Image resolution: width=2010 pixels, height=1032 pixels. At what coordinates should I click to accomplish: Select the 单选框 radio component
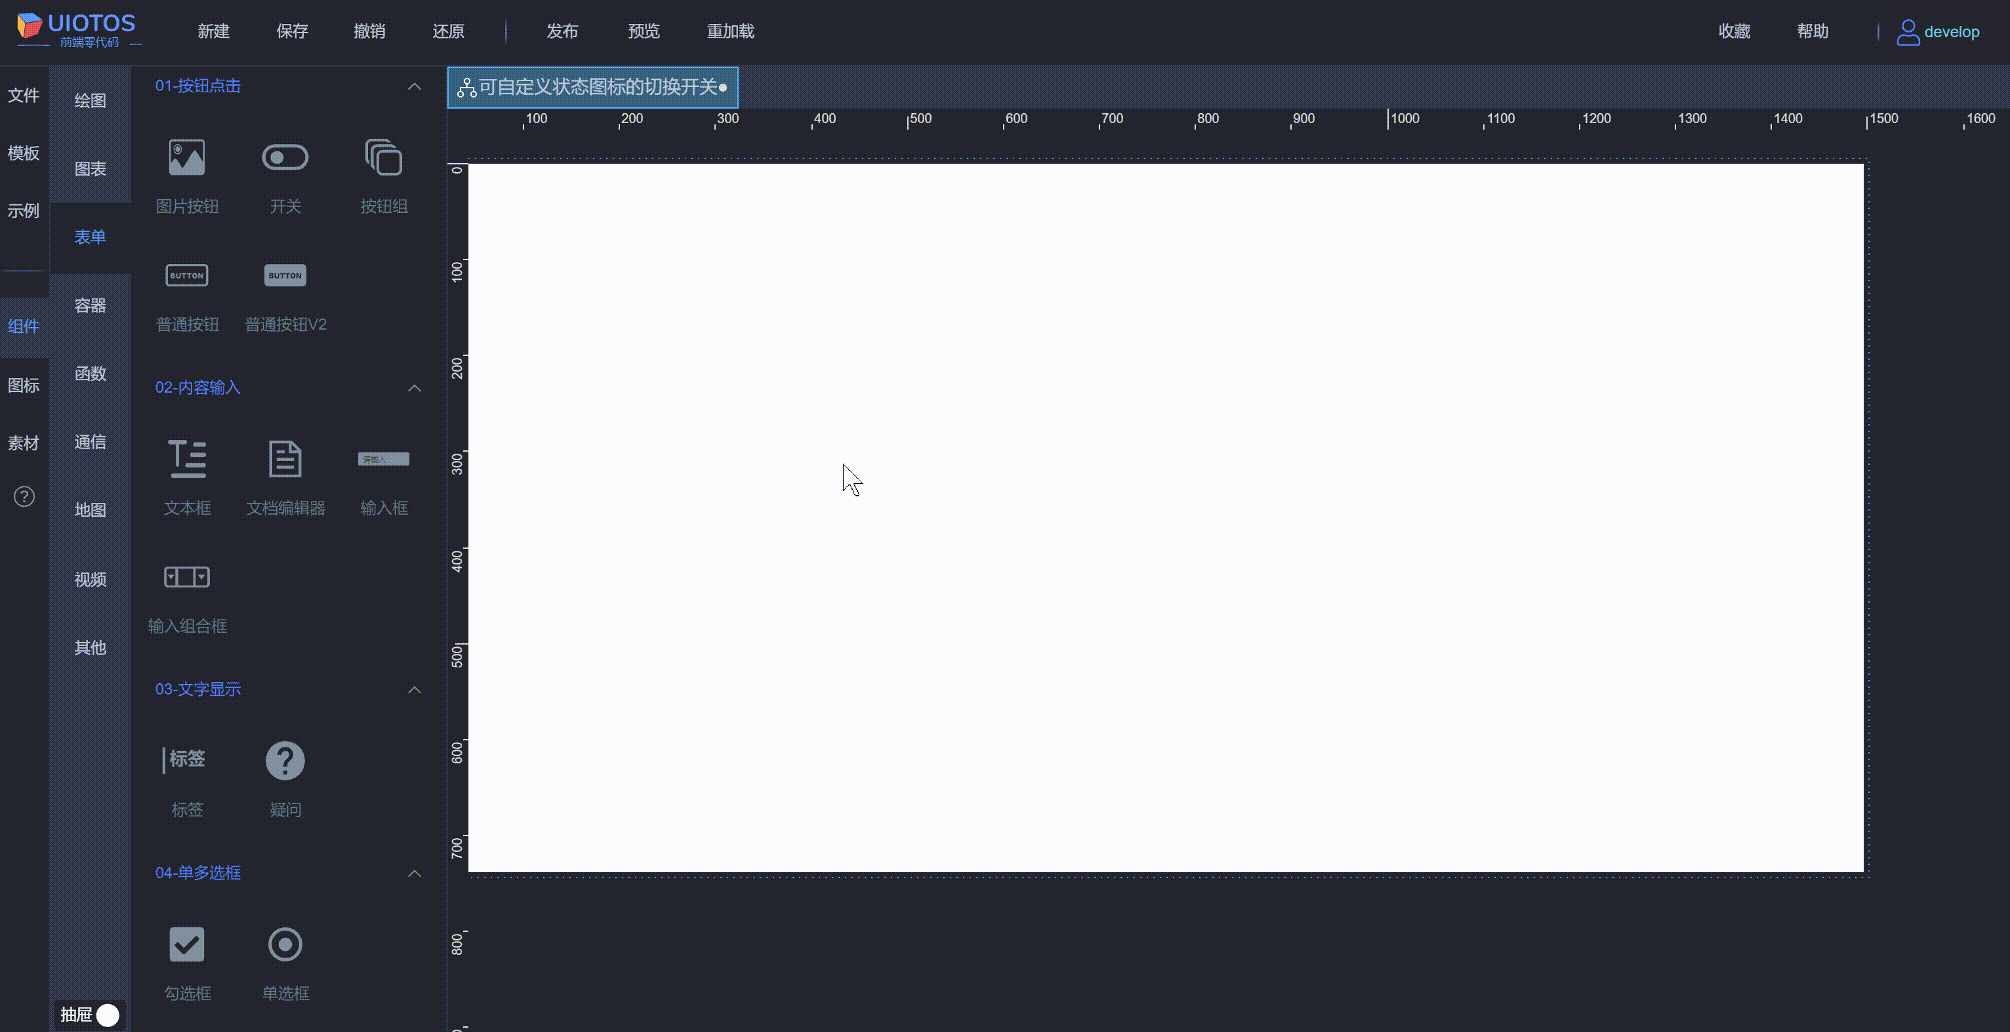click(284, 944)
